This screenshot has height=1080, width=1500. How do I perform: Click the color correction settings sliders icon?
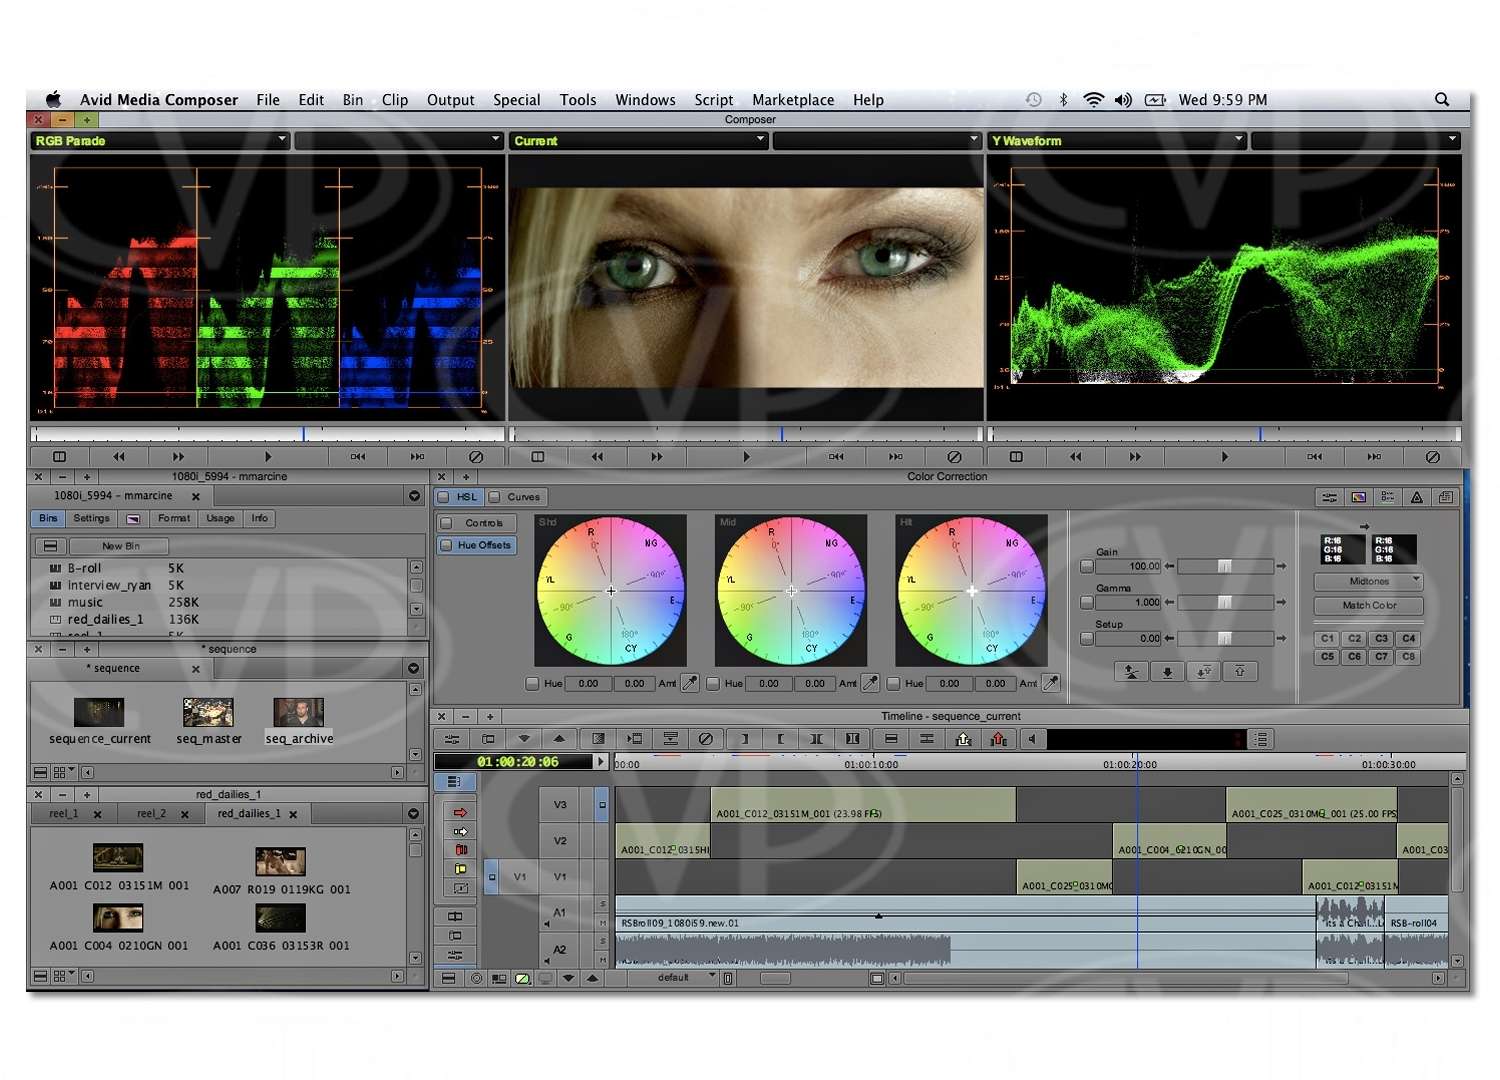click(1329, 497)
